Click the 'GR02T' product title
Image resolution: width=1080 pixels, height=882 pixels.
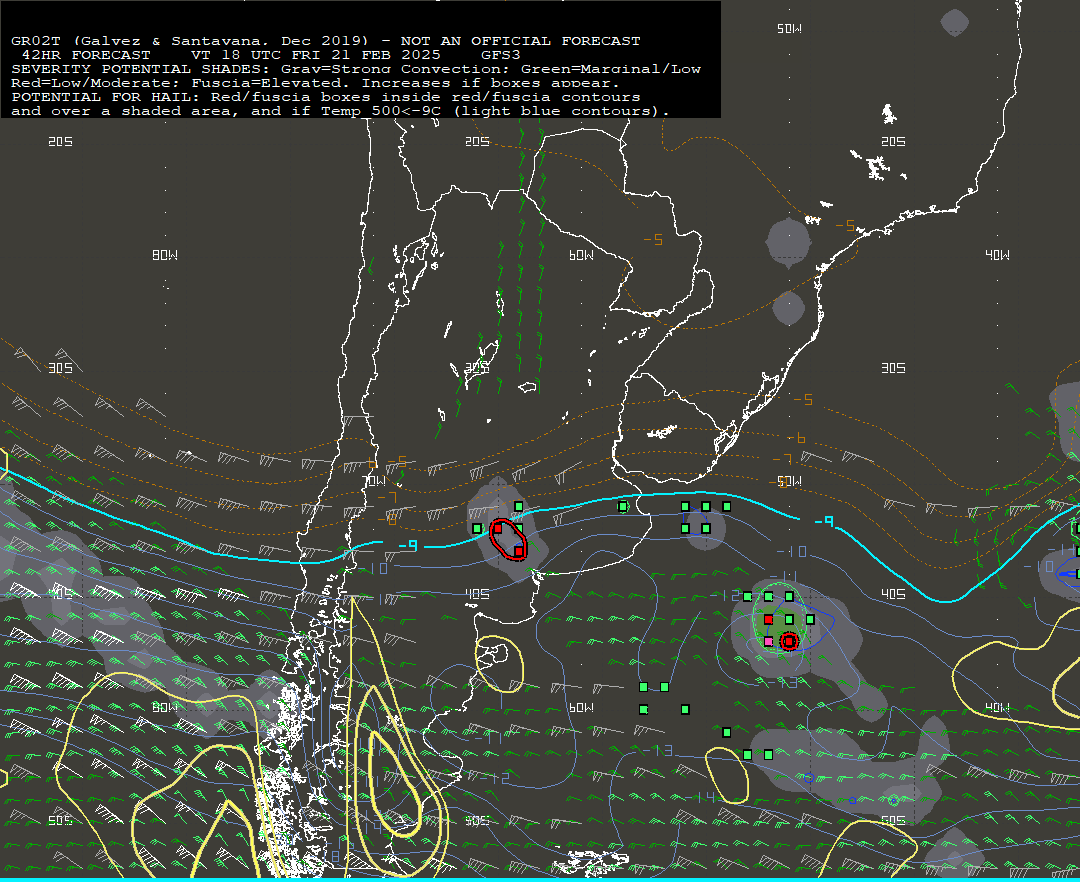coord(35,41)
